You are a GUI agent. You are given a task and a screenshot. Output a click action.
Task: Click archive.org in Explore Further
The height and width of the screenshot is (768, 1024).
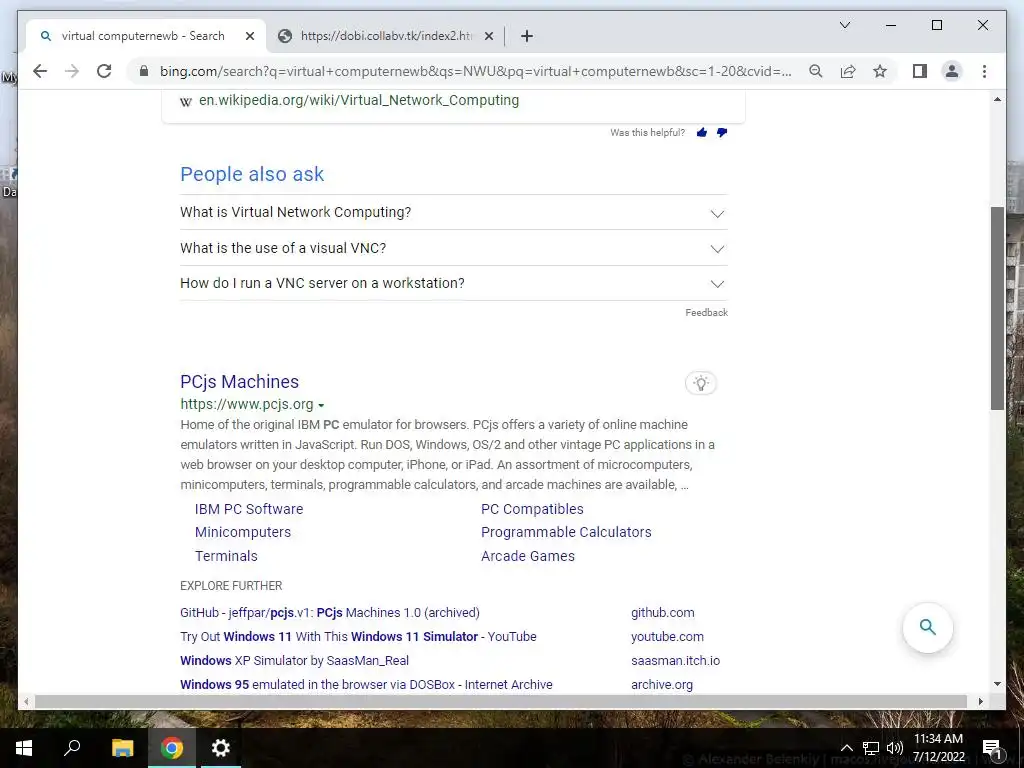(x=662, y=684)
